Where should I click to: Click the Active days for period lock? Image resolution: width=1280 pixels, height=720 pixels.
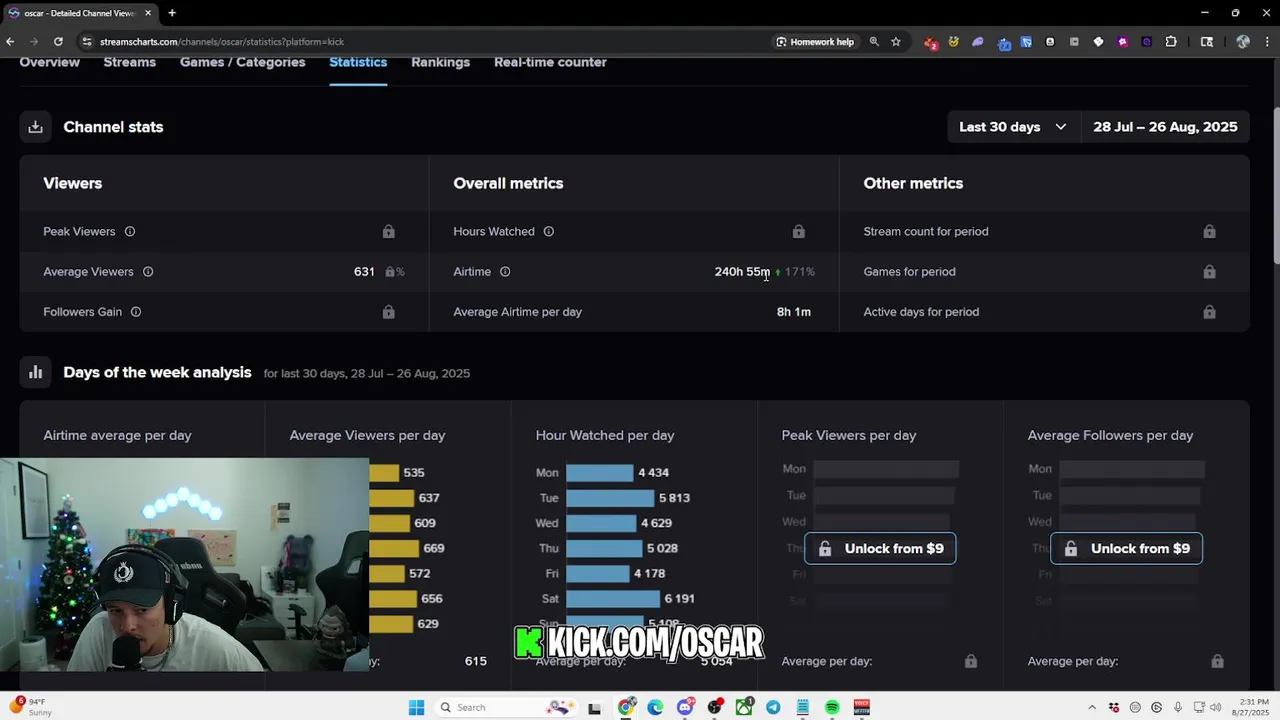pos(1209,312)
